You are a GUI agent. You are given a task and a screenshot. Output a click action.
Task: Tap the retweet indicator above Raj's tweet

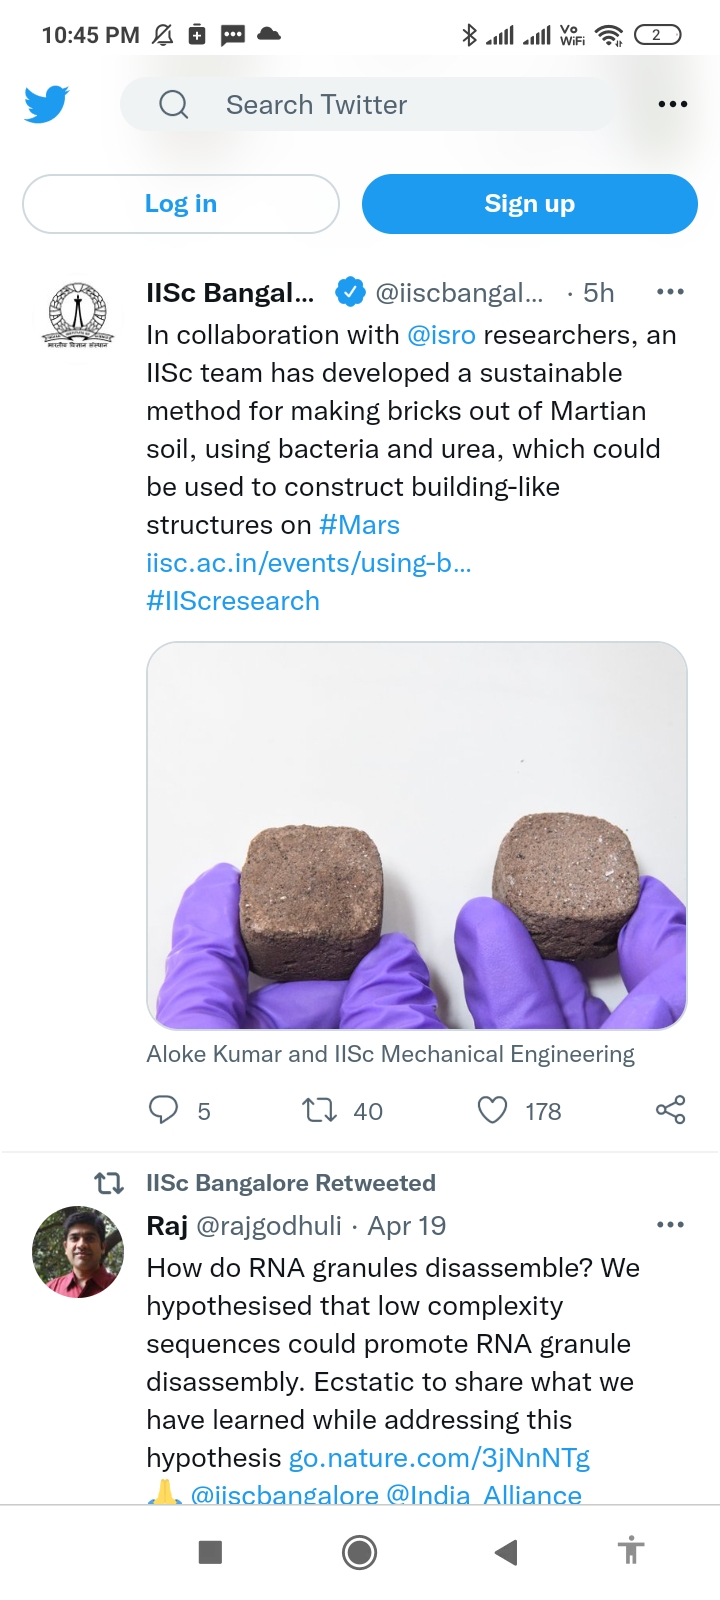pyautogui.click(x=108, y=1183)
